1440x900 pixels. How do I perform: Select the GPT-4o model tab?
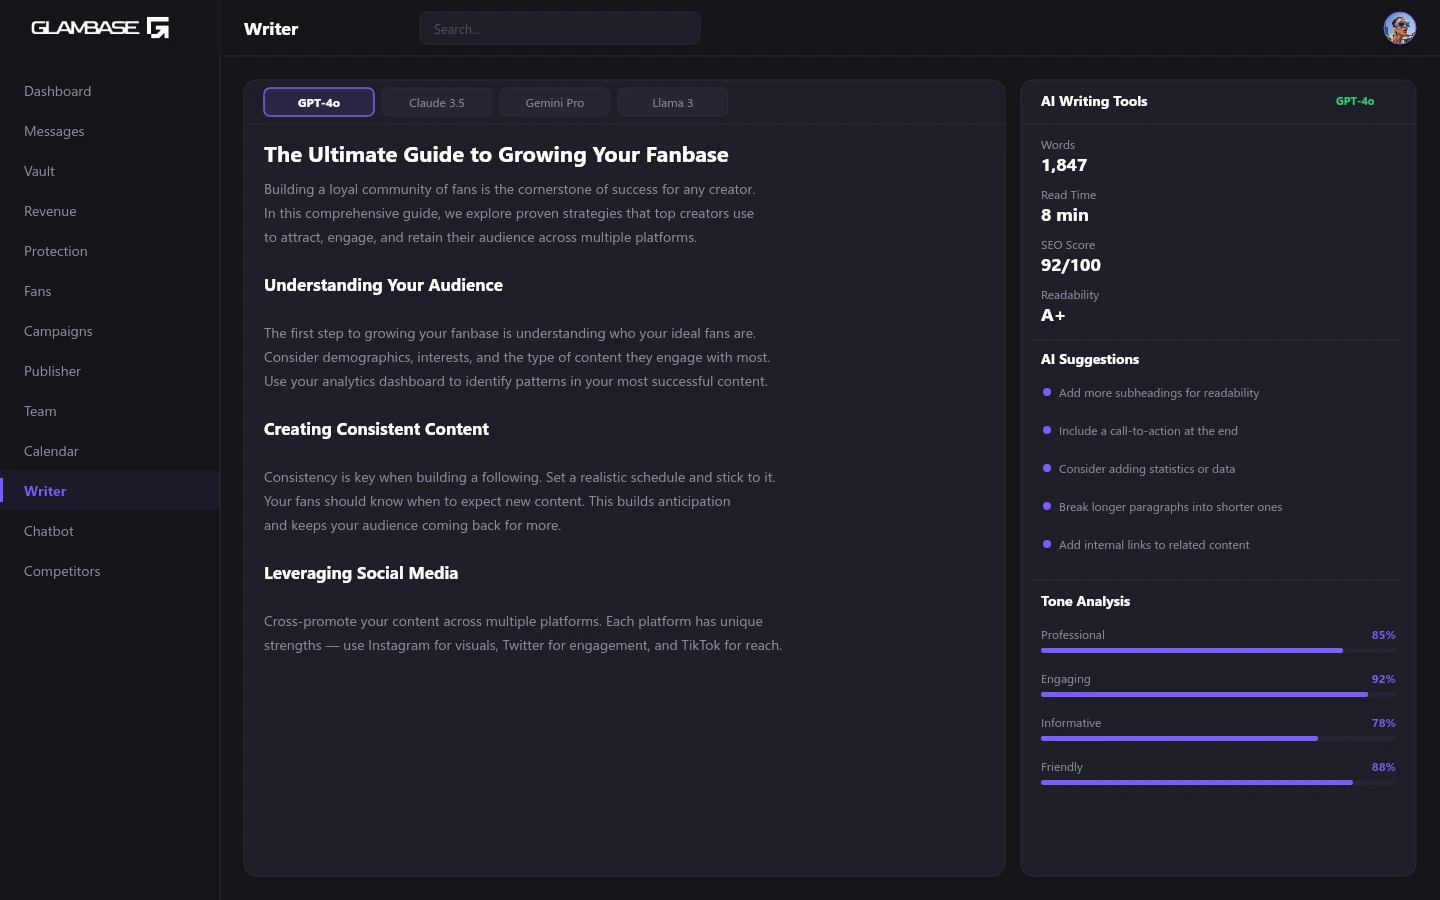pyautogui.click(x=319, y=103)
